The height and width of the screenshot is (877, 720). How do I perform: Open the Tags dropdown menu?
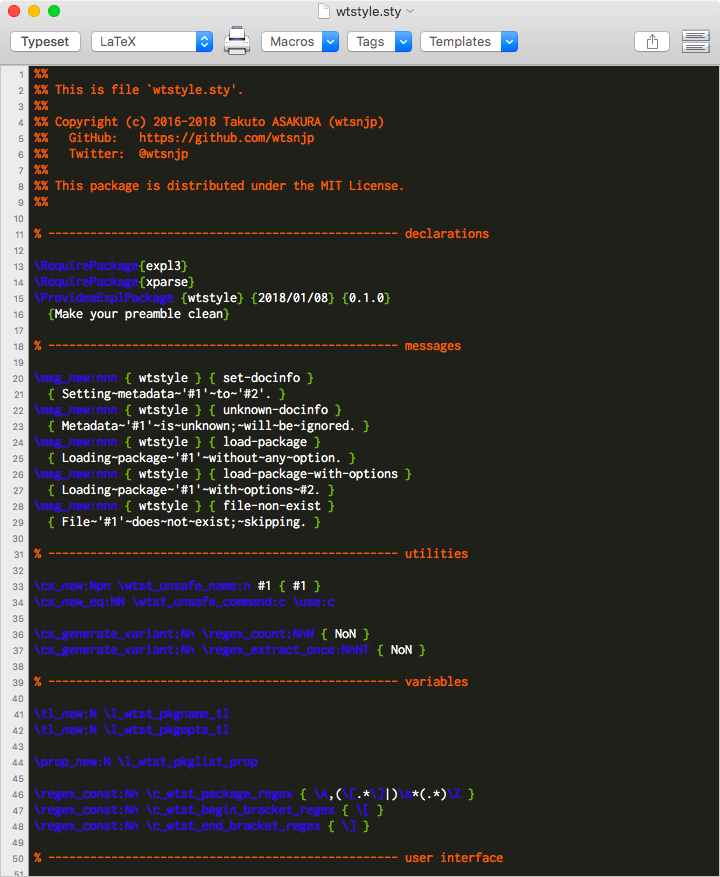coord(379,41)
